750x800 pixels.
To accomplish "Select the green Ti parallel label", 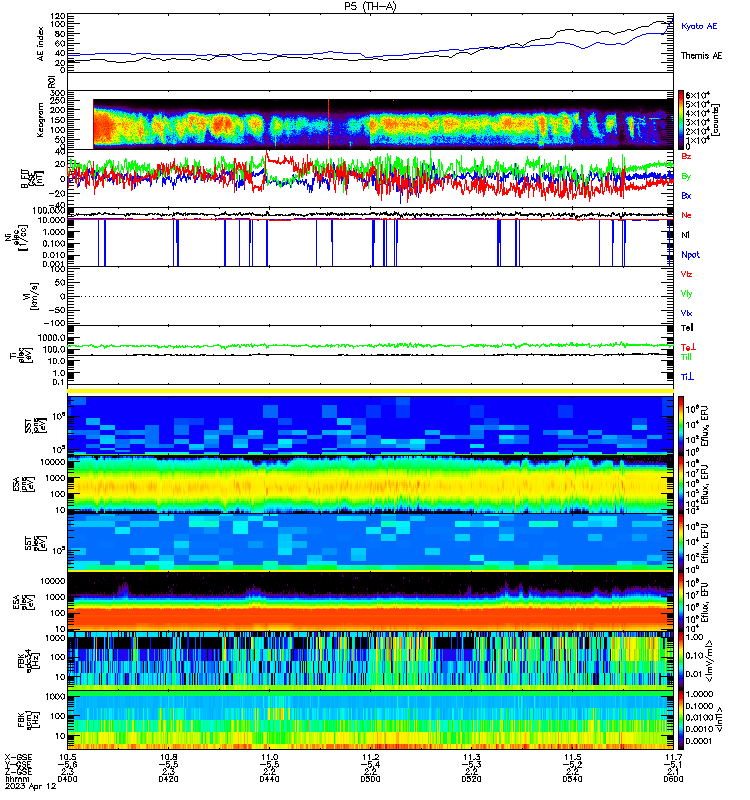I will [687, 357].
